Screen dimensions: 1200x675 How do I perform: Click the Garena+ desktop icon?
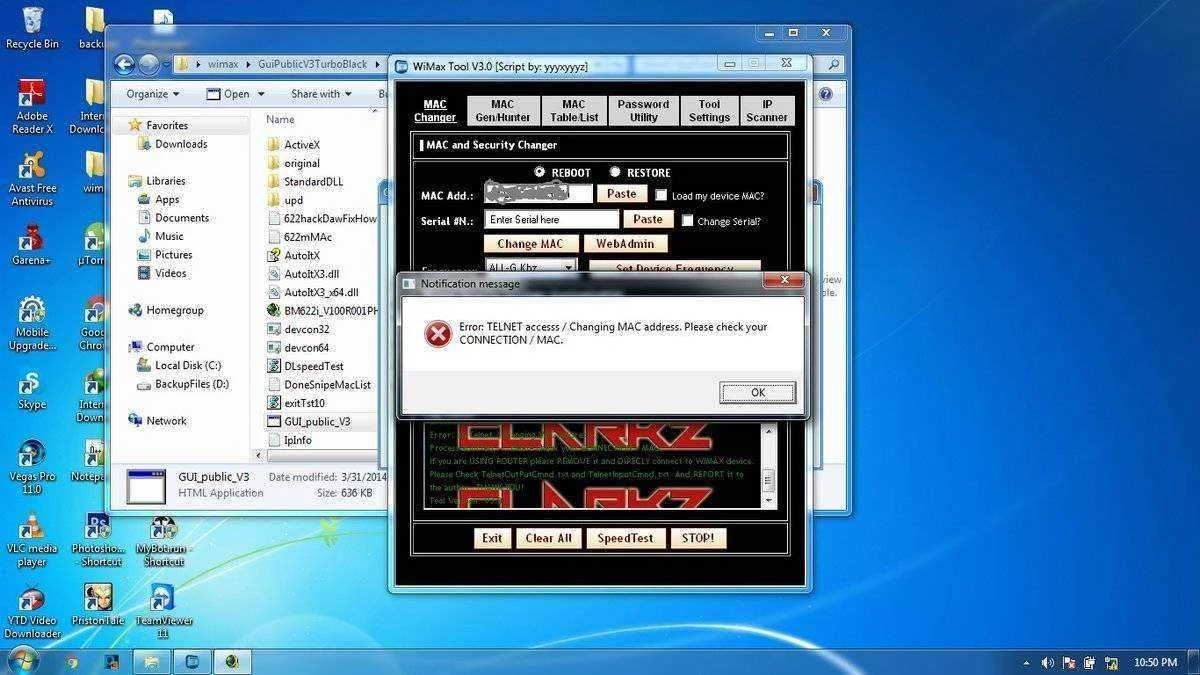[32, 243]
